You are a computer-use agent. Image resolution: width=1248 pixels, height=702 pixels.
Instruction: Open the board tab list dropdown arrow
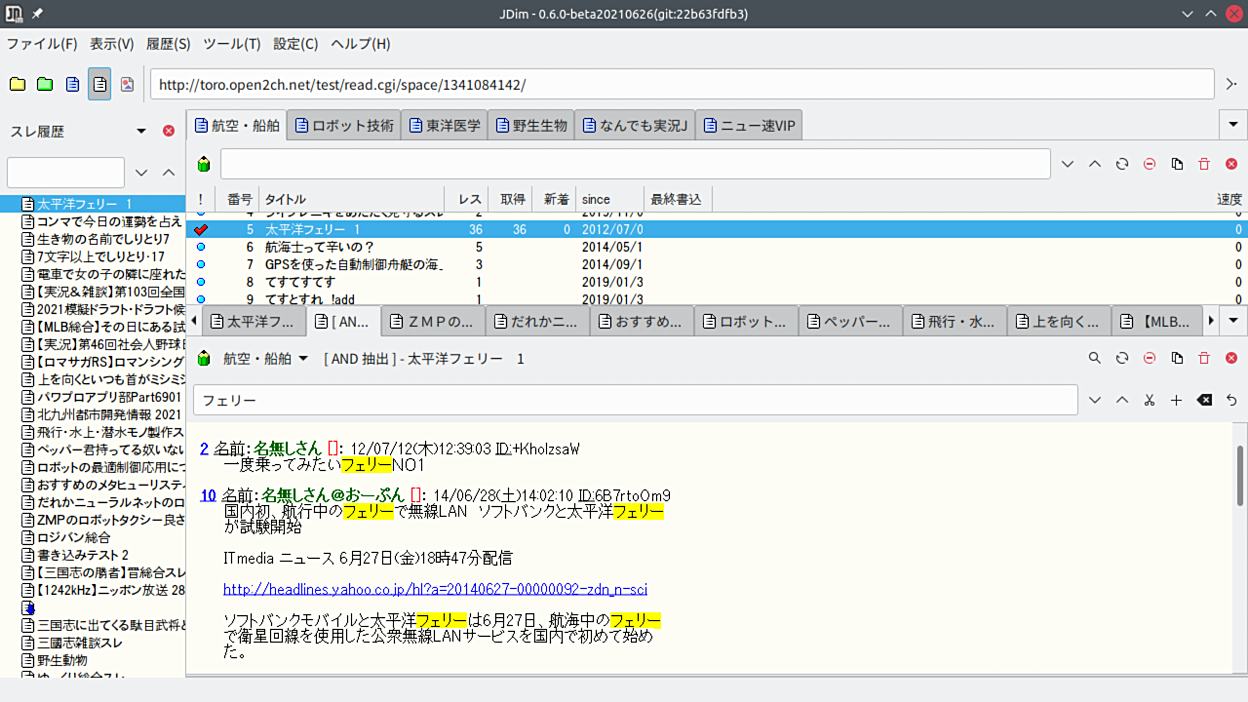(x=1233, y=125)
